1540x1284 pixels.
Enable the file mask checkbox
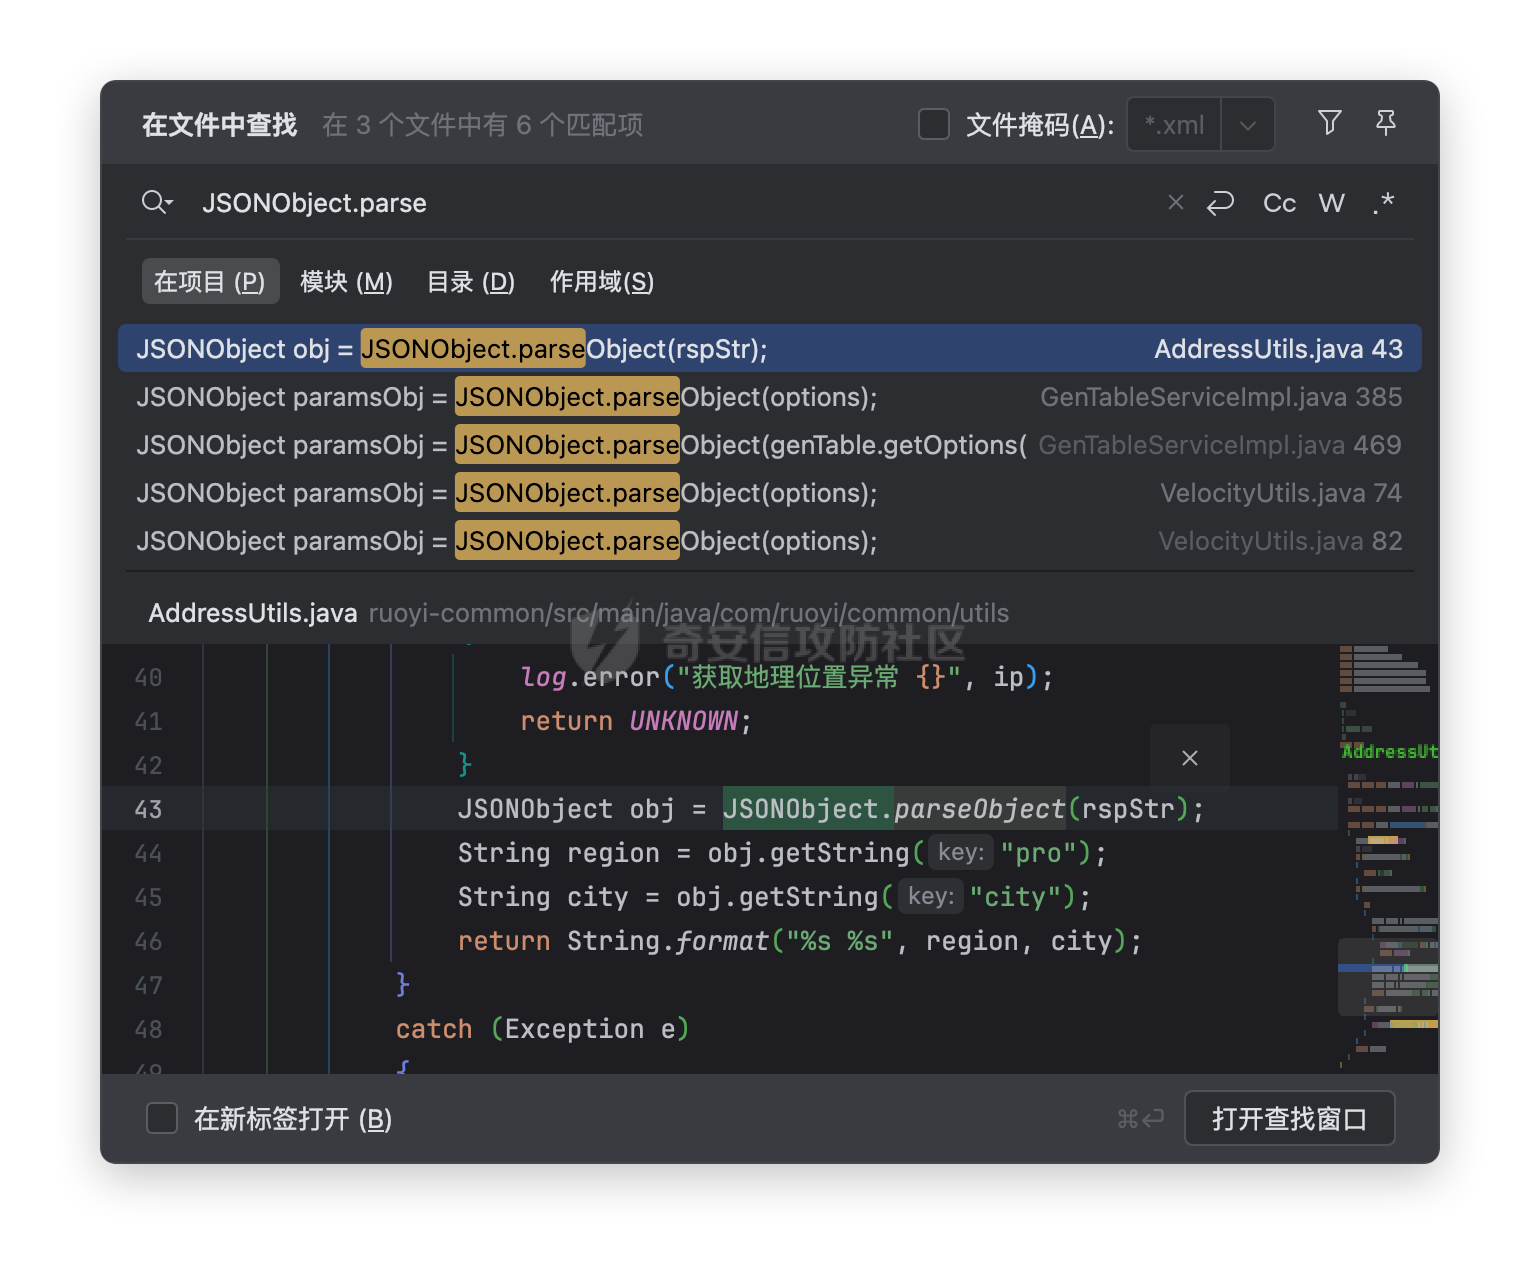click(933, 124)
